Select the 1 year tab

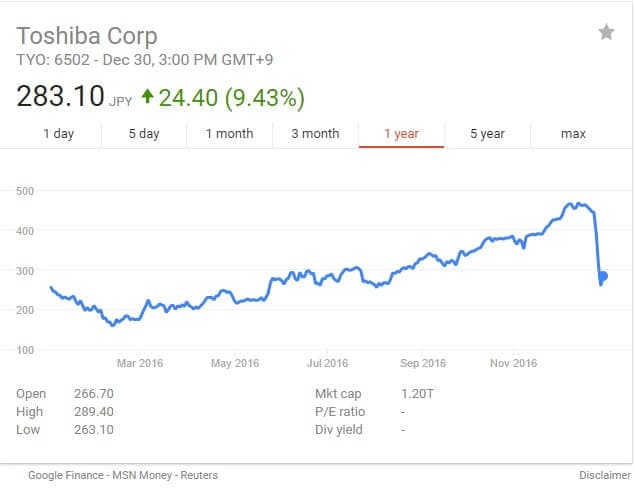401,134
